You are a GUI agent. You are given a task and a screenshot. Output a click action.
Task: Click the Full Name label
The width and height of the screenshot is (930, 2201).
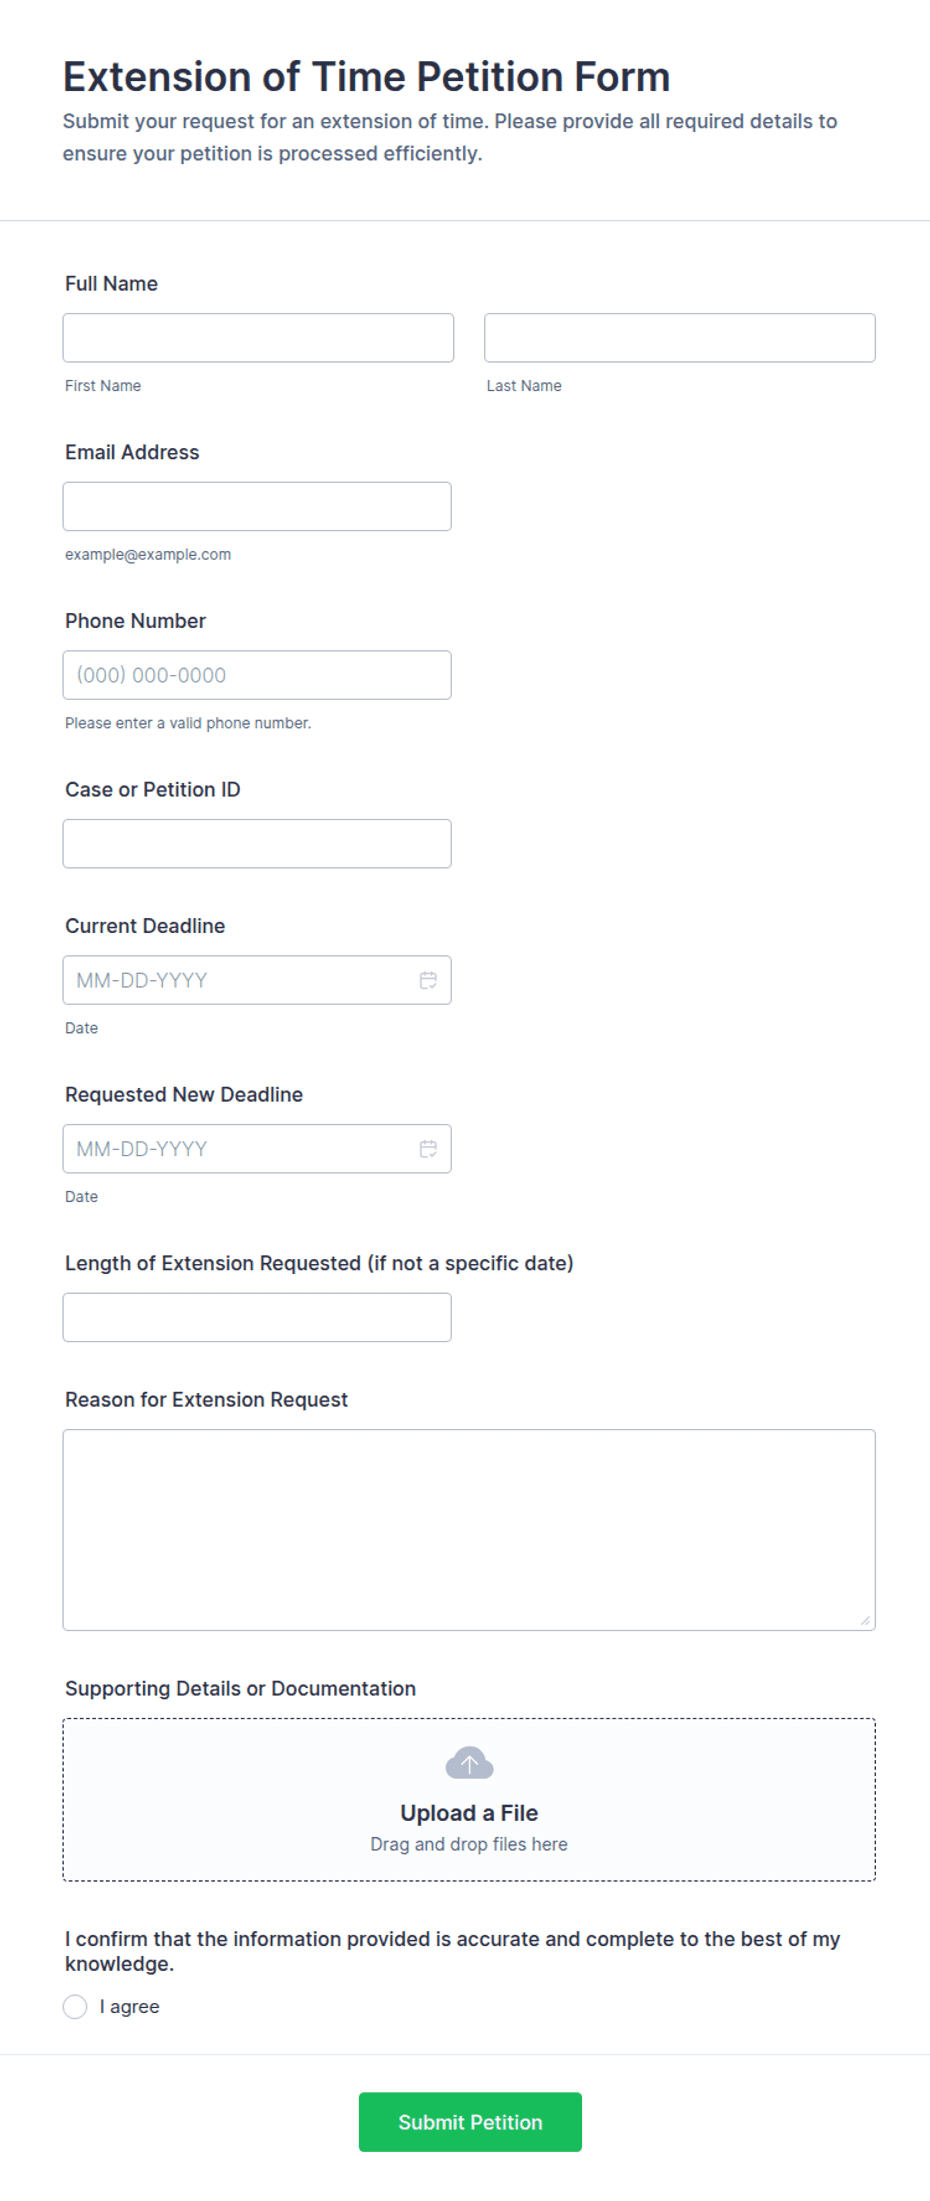111,284
